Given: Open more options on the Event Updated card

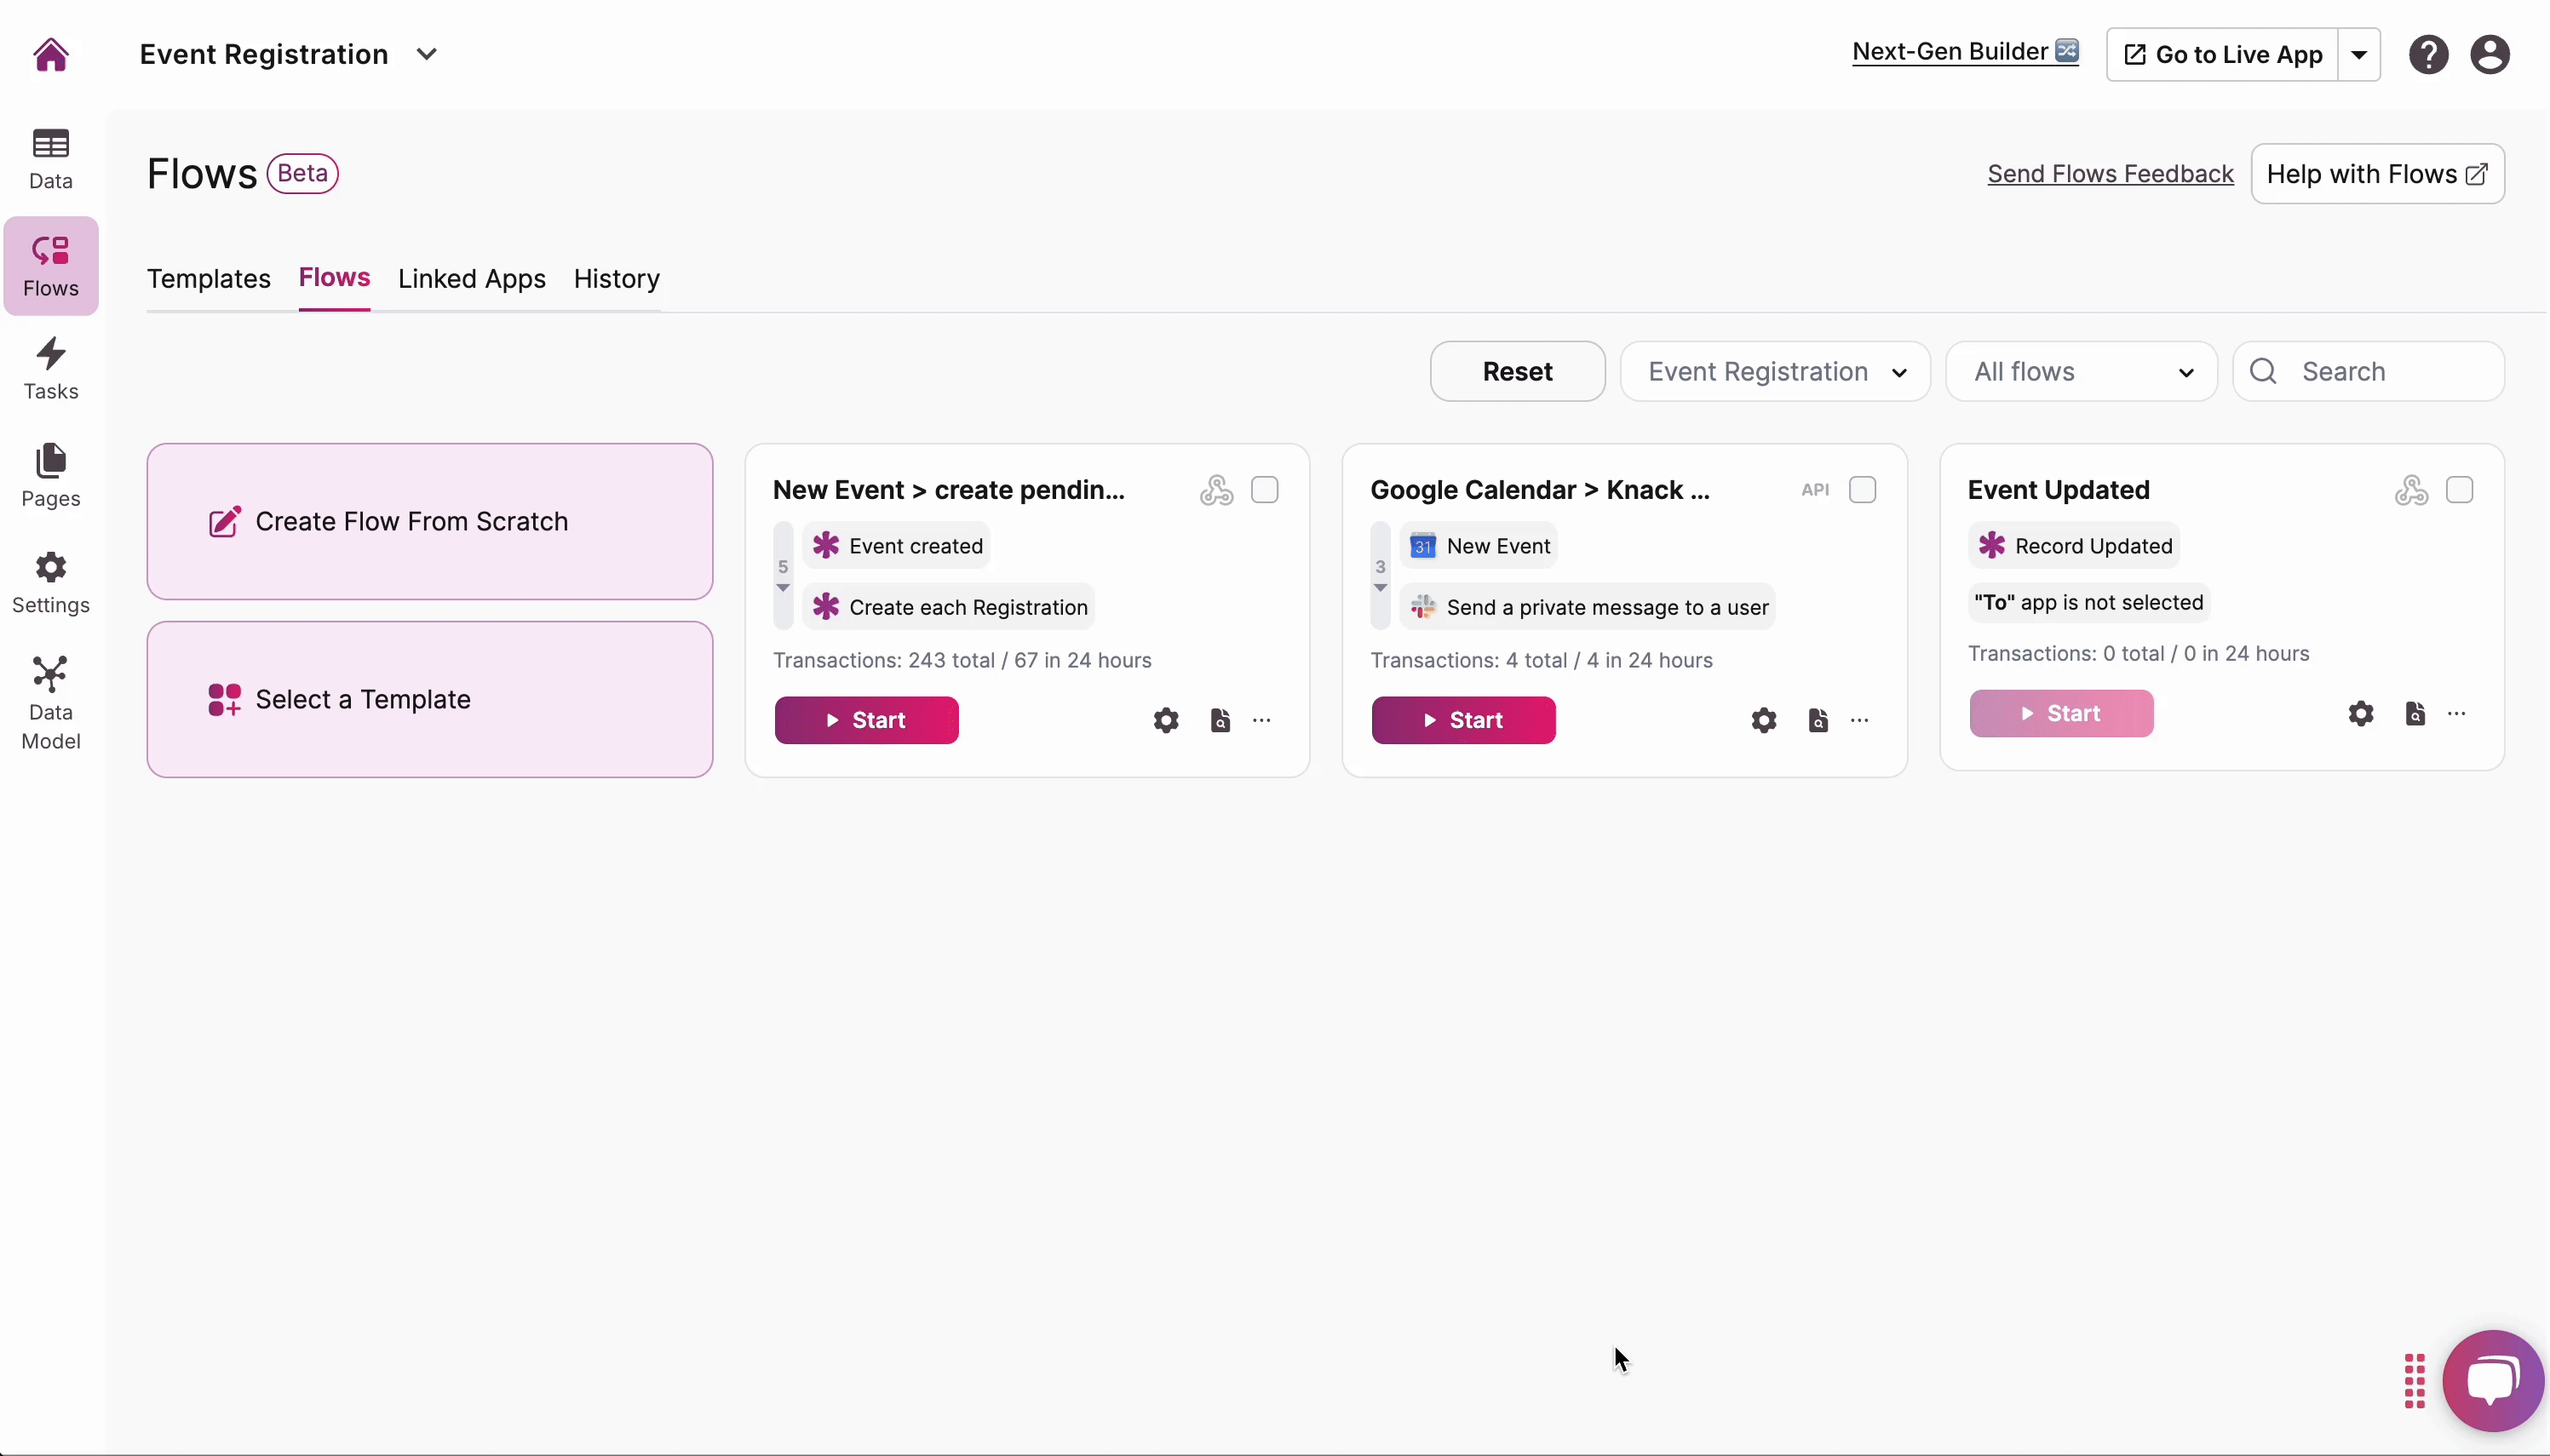Looking at the screenshot, I should (x=2458, y=713).
